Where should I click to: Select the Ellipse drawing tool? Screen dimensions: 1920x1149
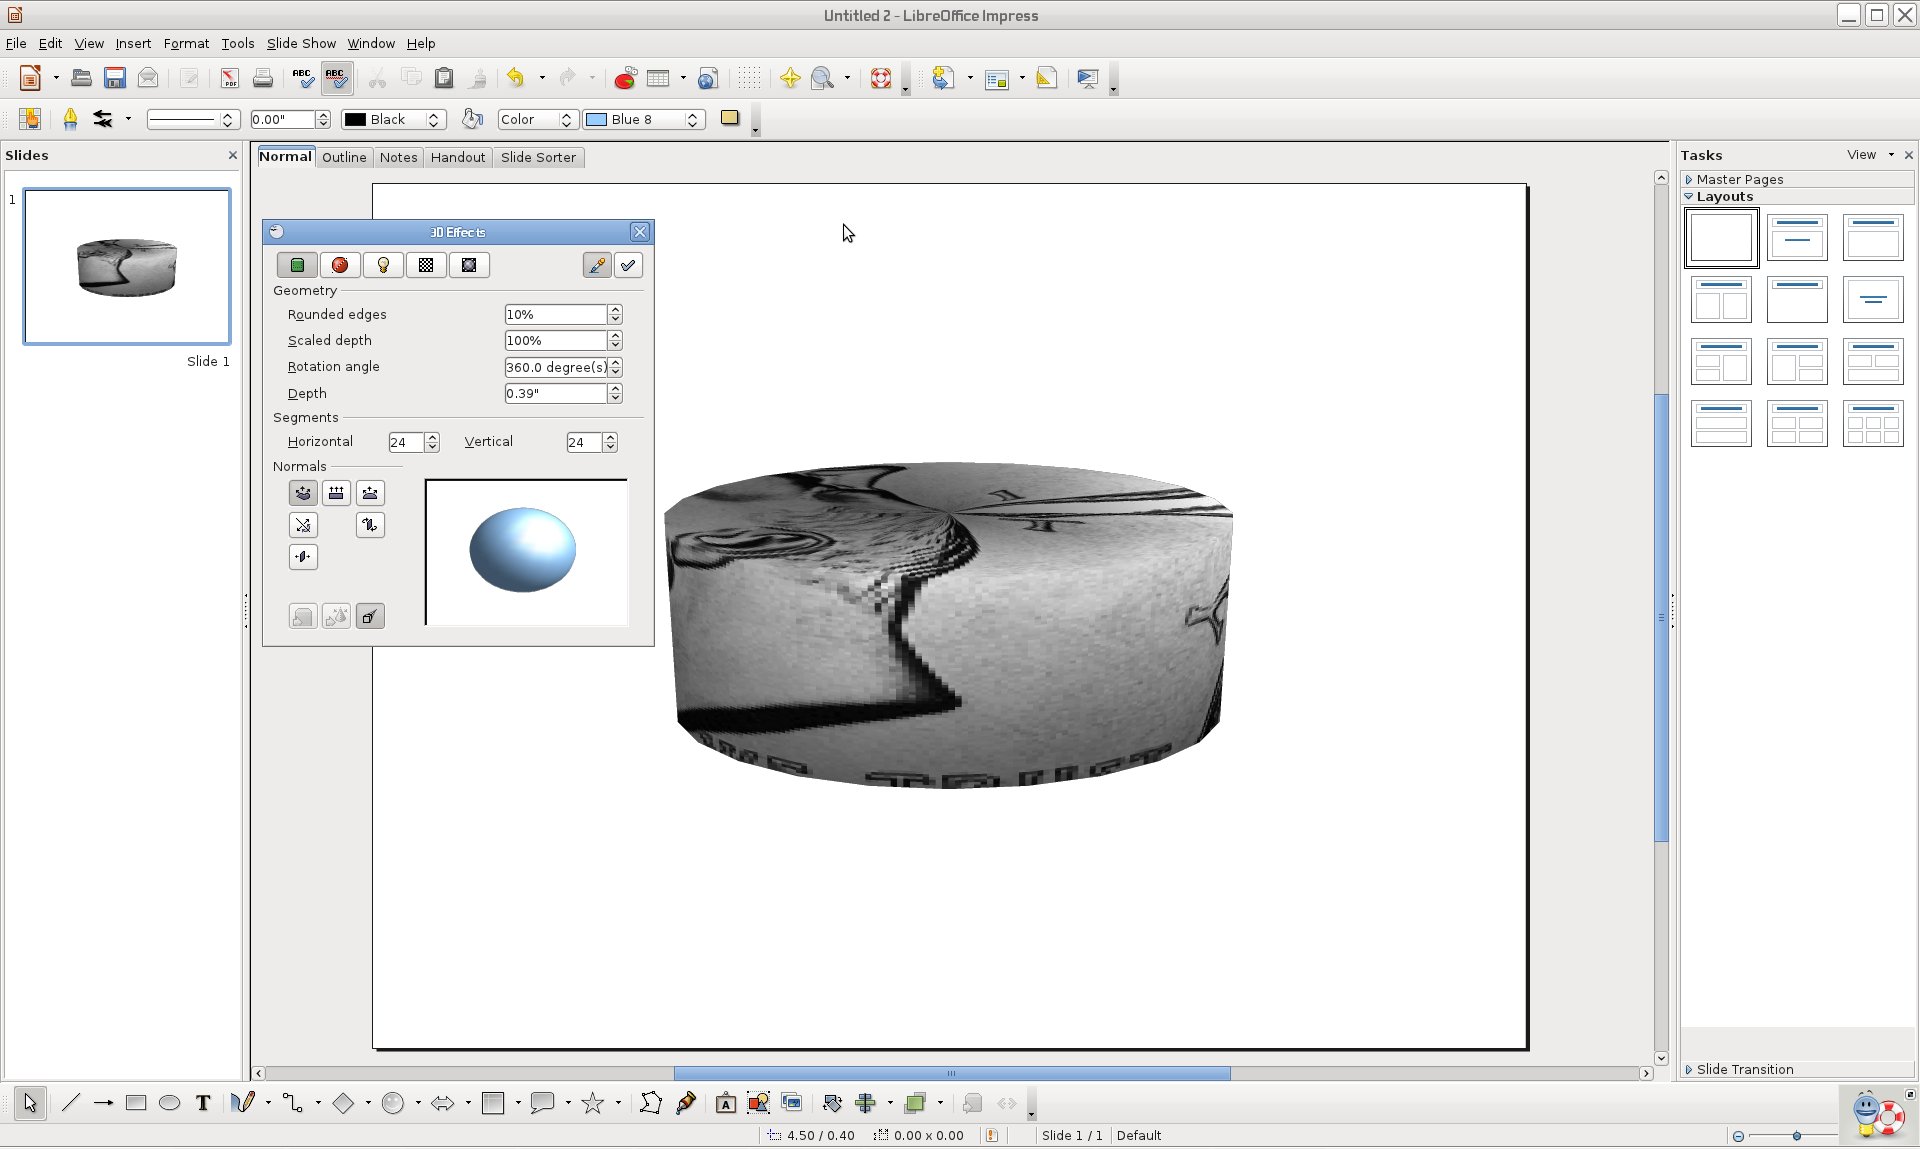click(169, 1103)
